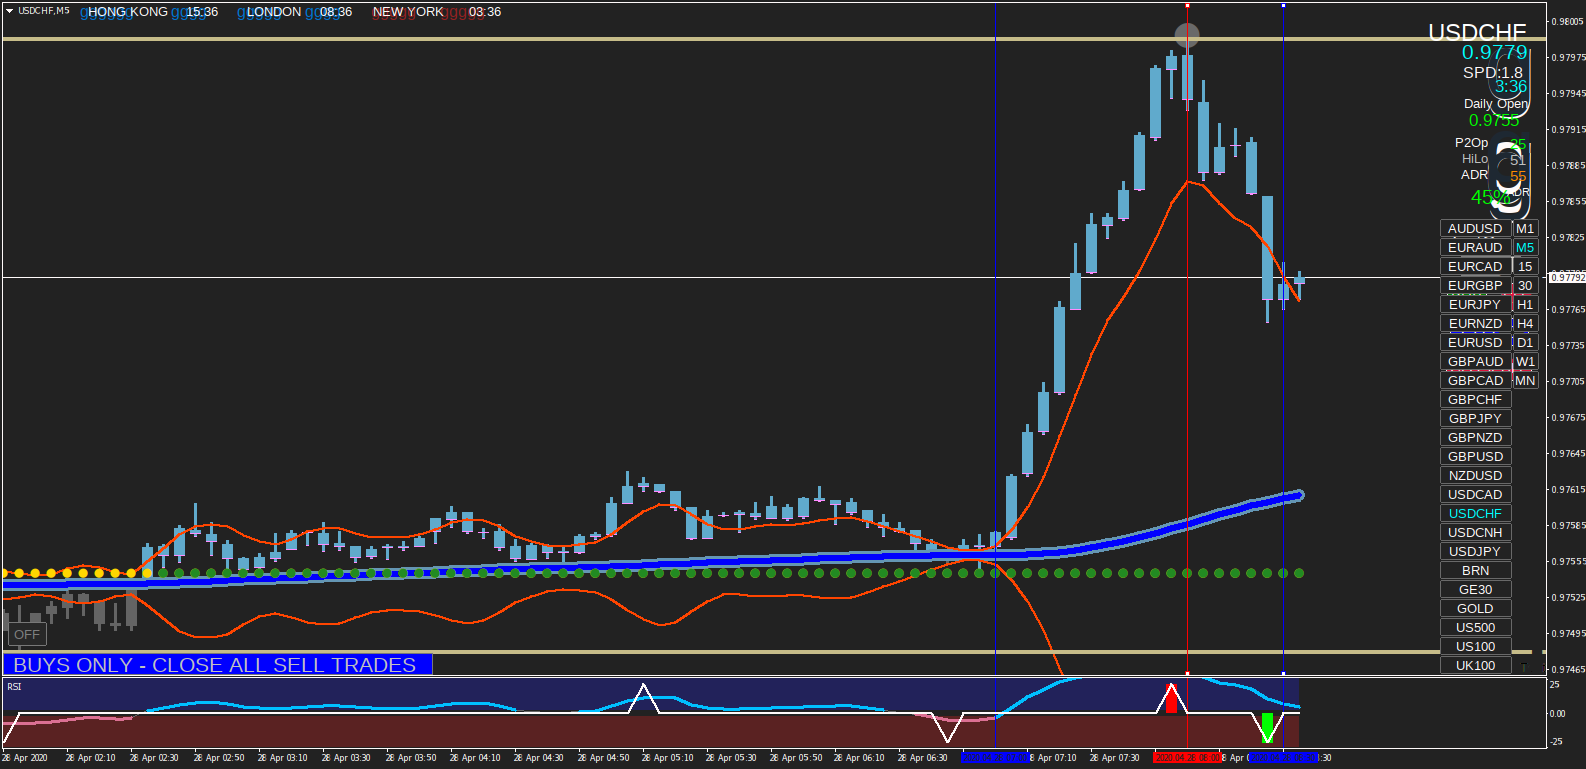The height and width of the screenshot is (769, 1586).
Task: Pick GBPCAD from the symbol list
Action: [x=1475, y=381]
